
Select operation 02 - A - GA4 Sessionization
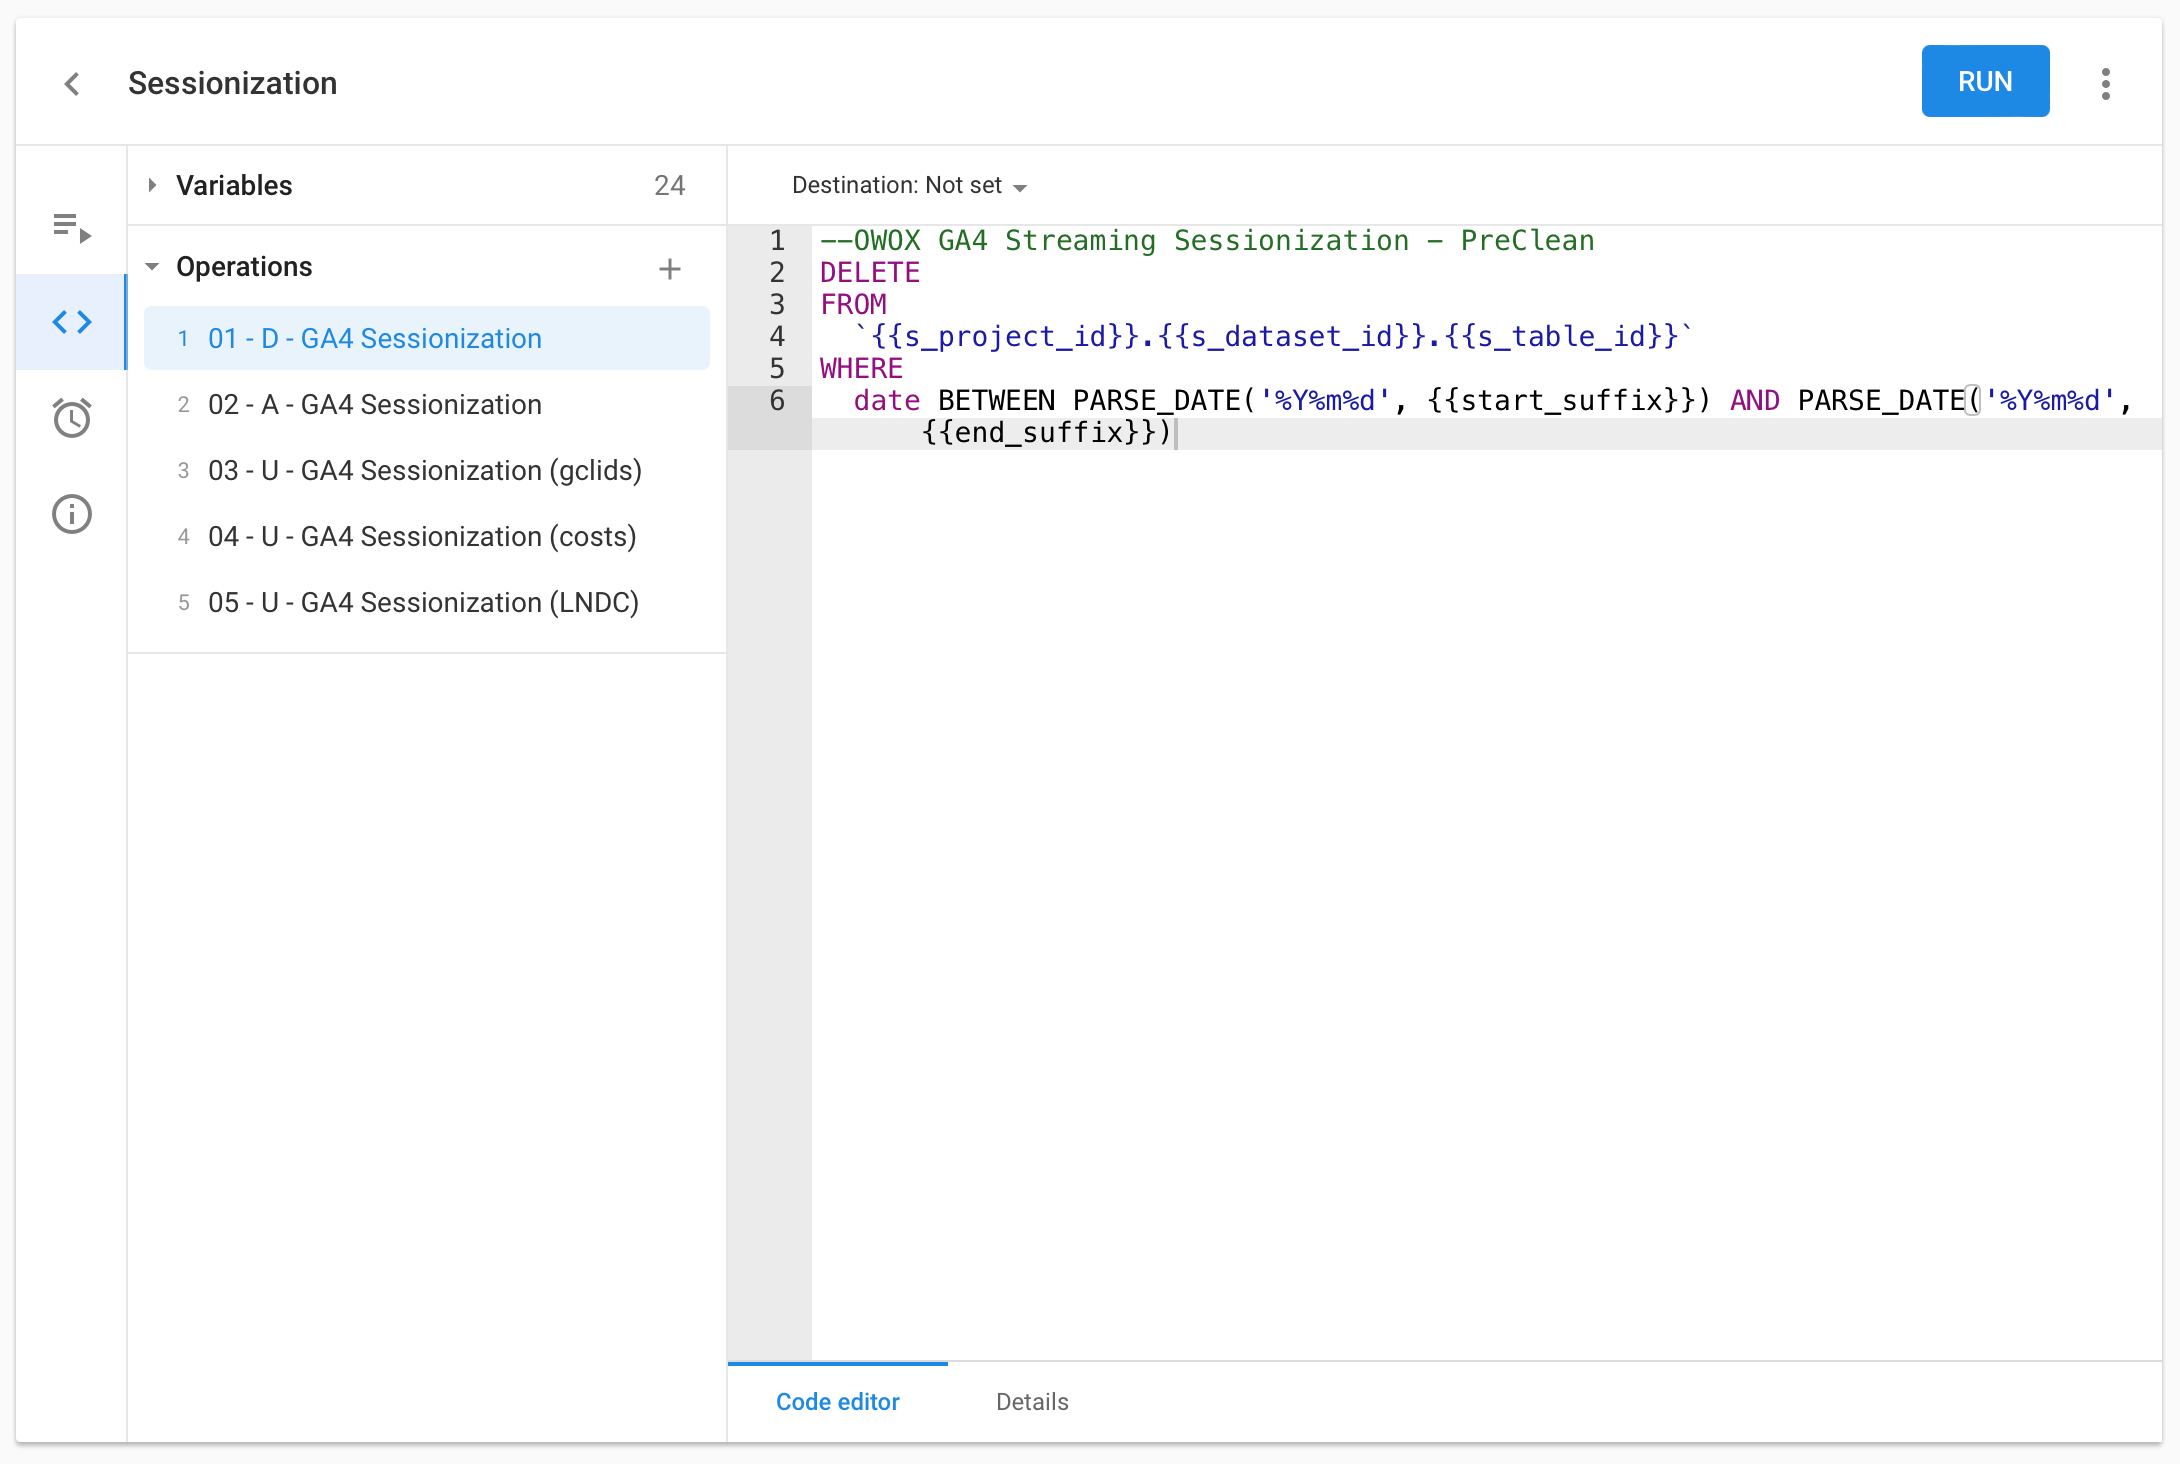pos(427,404)
